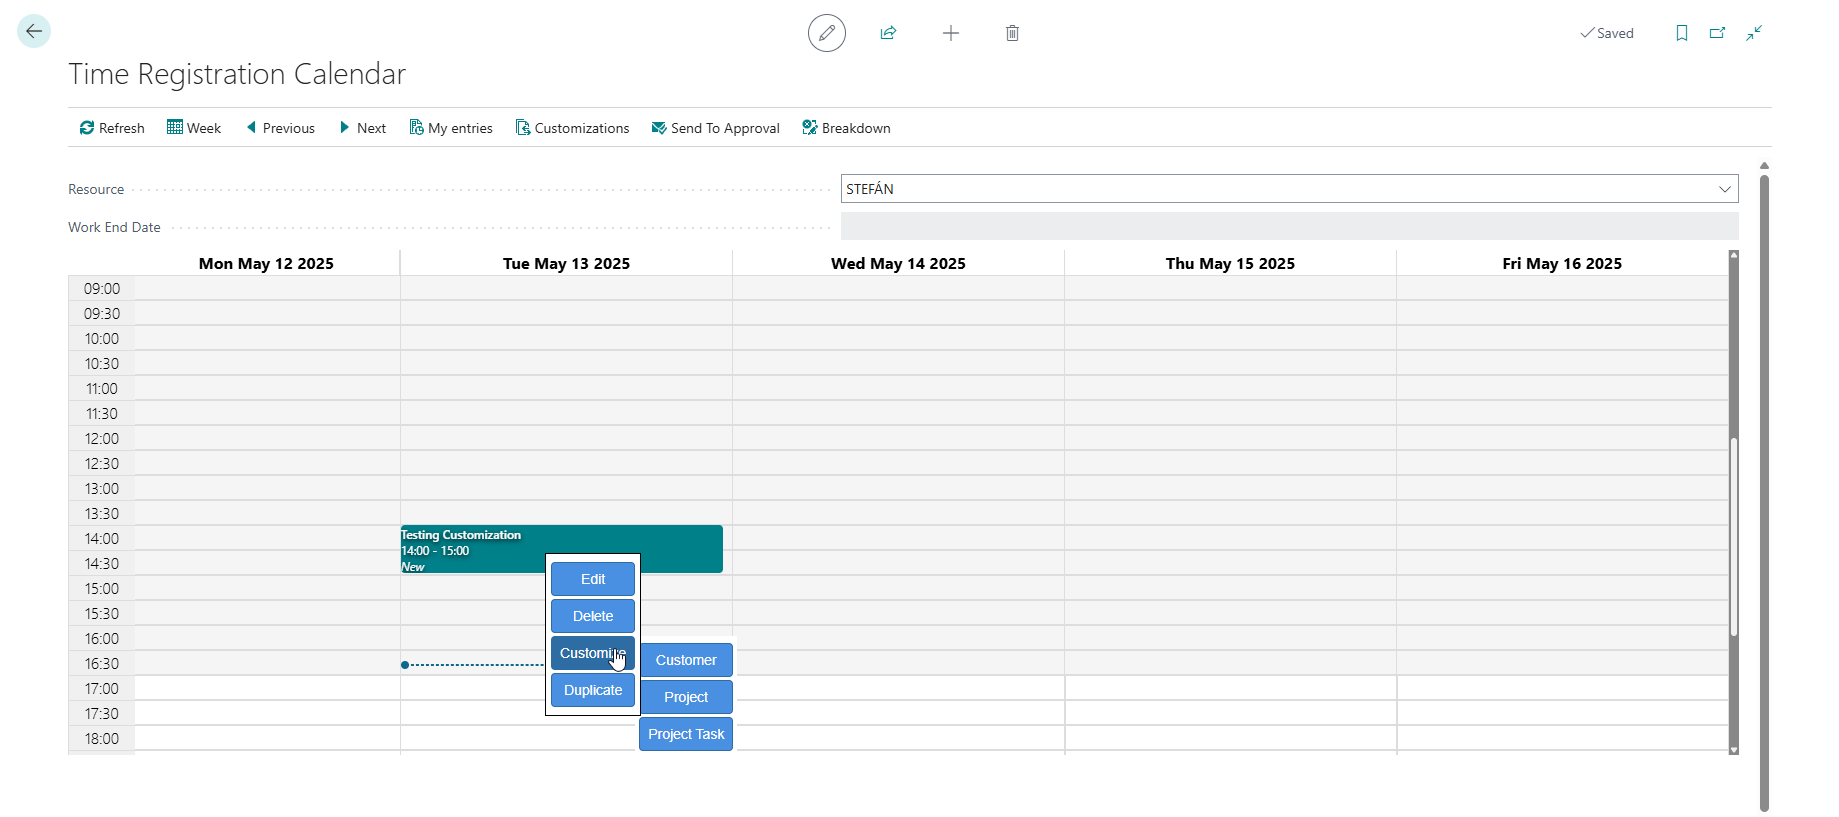
Task: Click the back arrow button
Action: tap(34, 32)
